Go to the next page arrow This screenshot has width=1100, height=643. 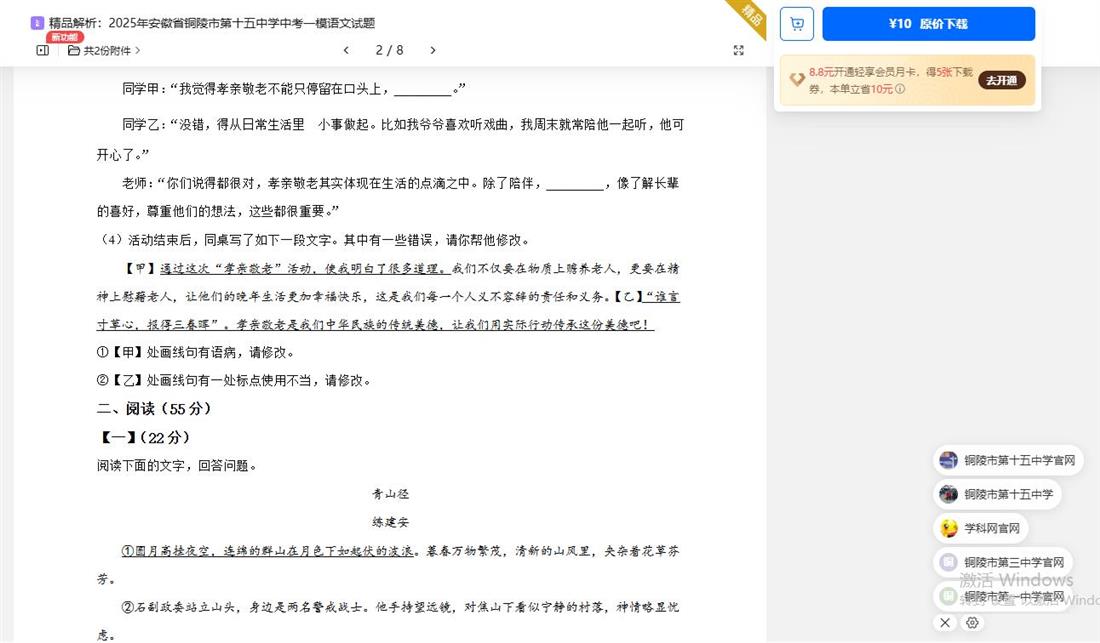433,50
